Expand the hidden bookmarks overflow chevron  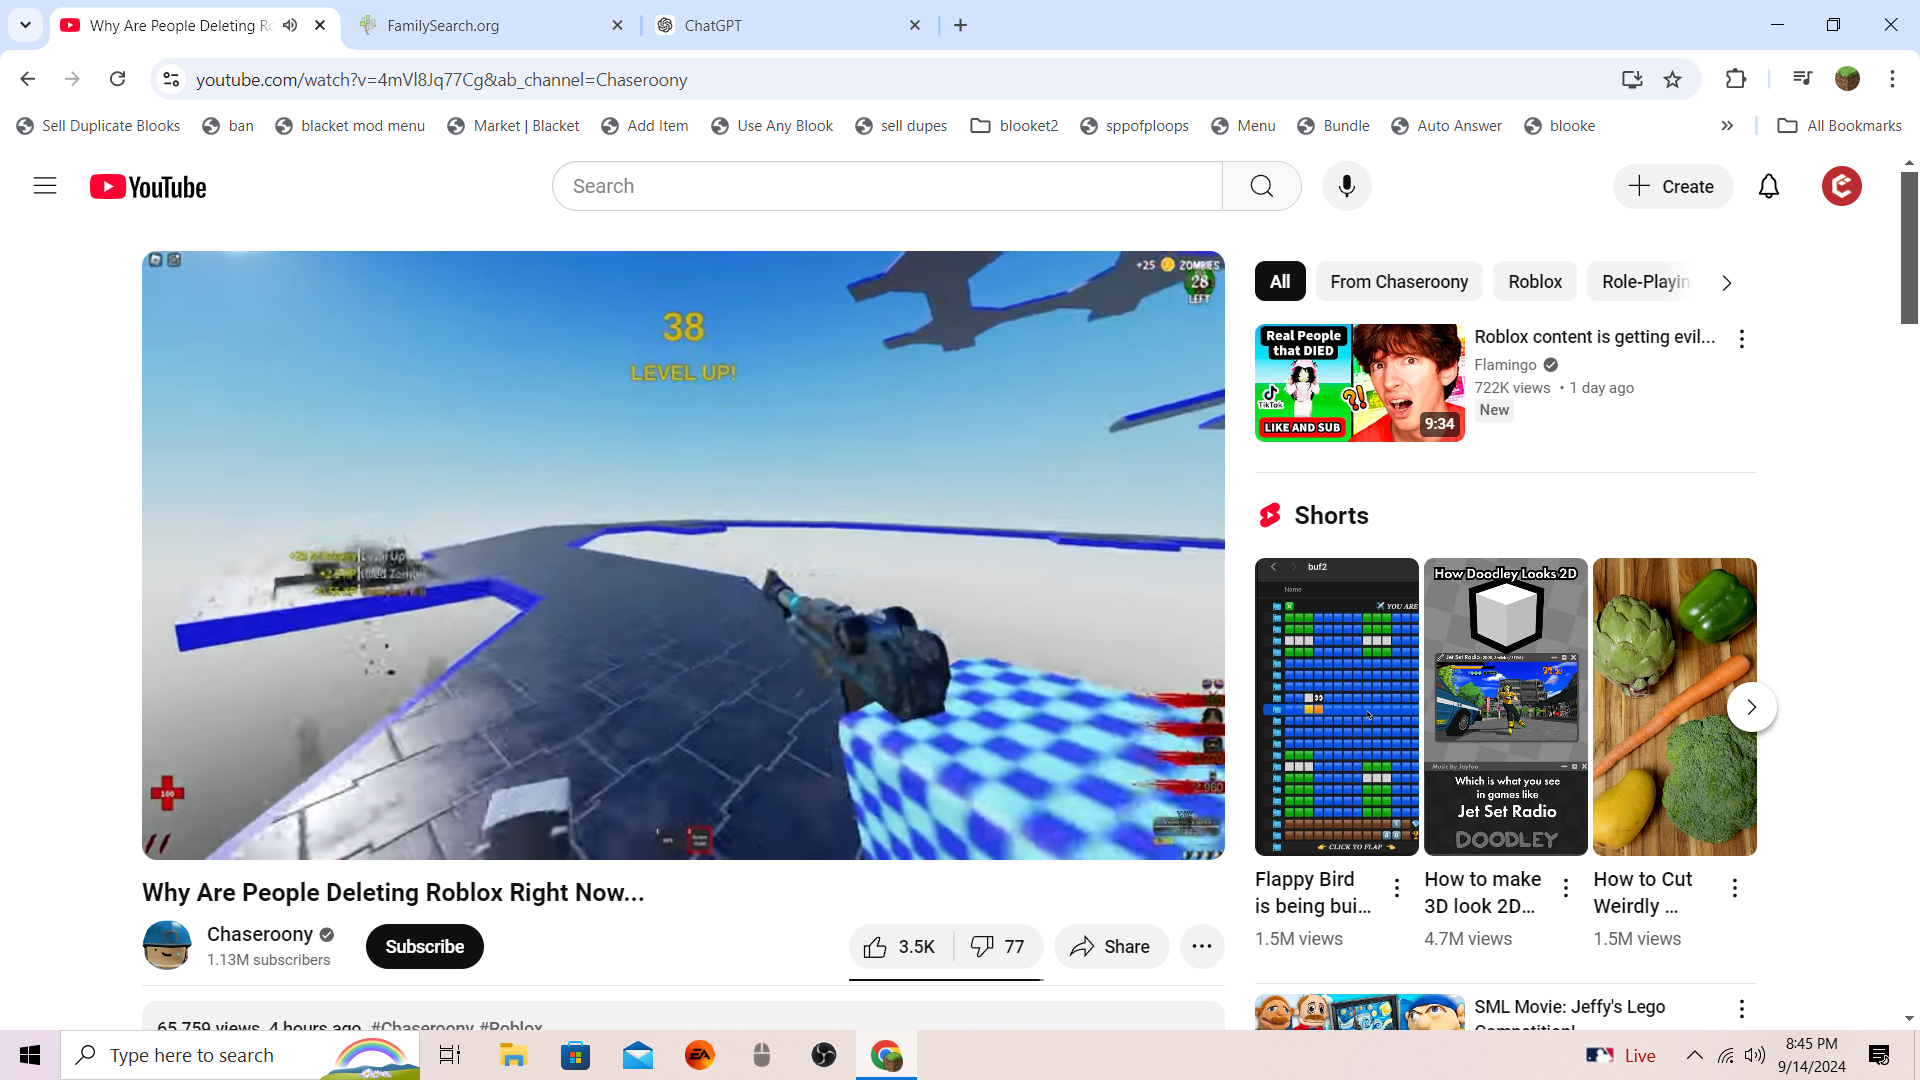click(1727, 126)
